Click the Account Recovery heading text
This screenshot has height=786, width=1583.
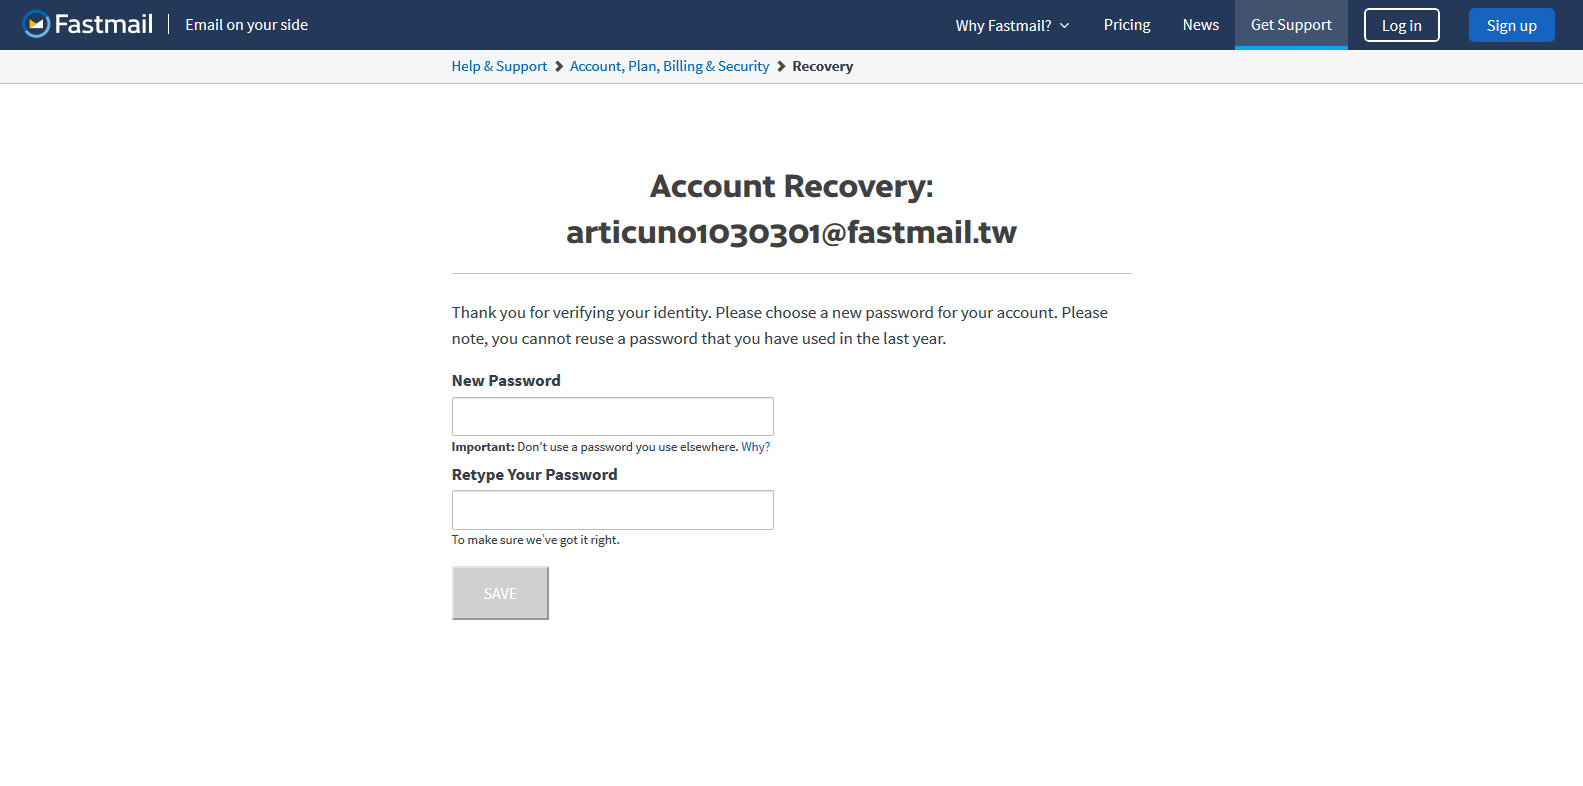pyautogui.click(x=791, y=186)
